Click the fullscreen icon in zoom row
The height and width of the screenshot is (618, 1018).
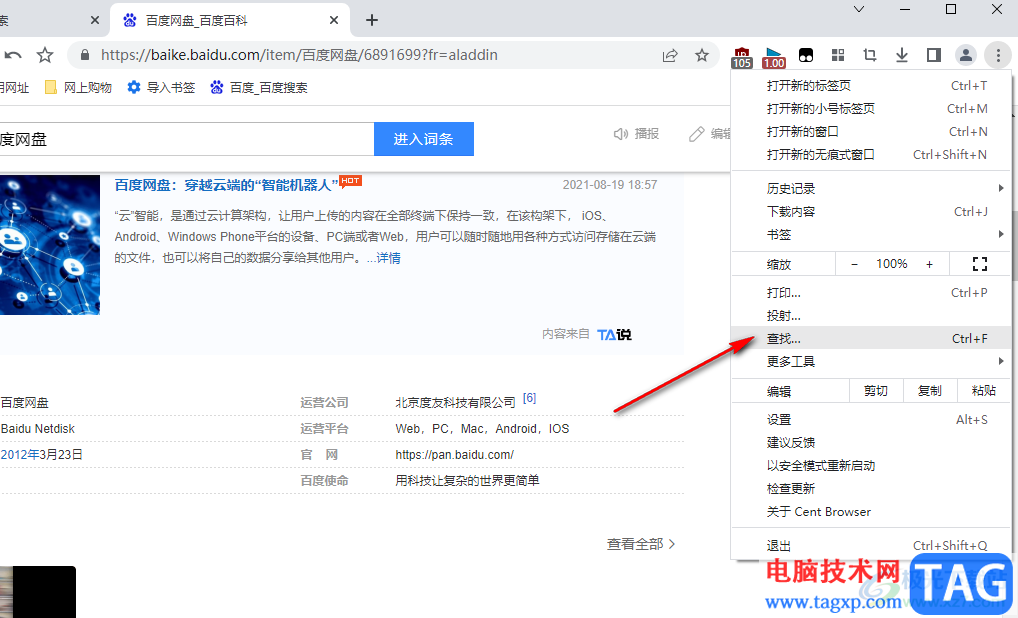(x=980, y=264)
